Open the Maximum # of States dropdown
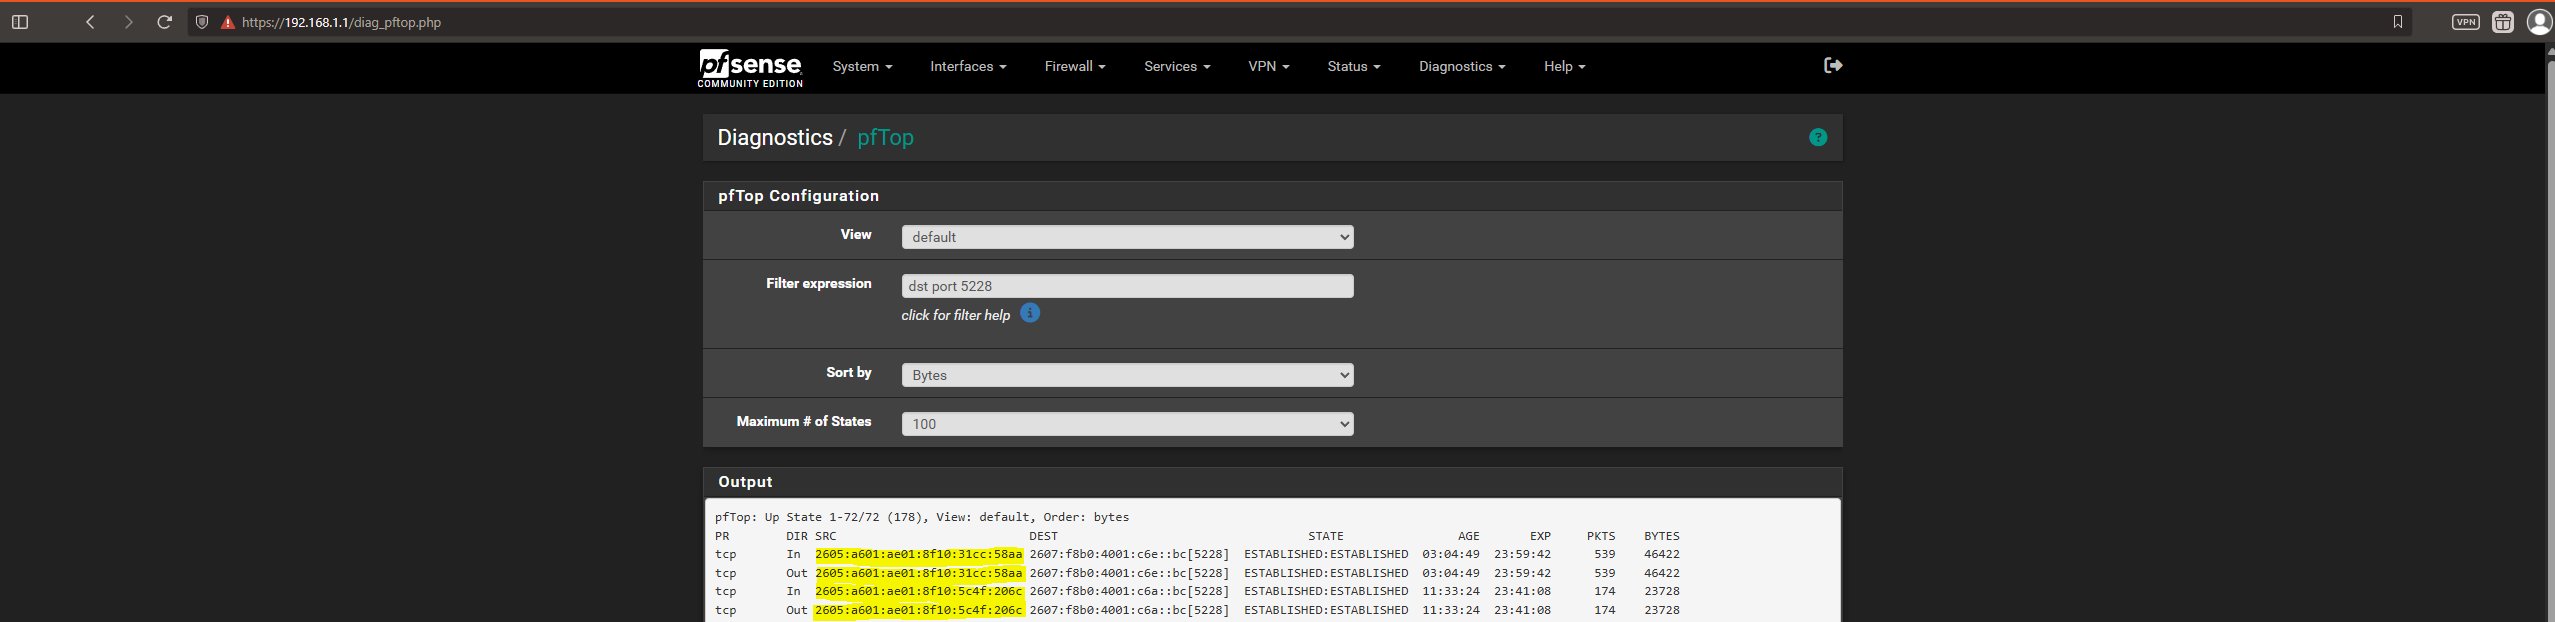2555x622 pixels. (1126, 424)
